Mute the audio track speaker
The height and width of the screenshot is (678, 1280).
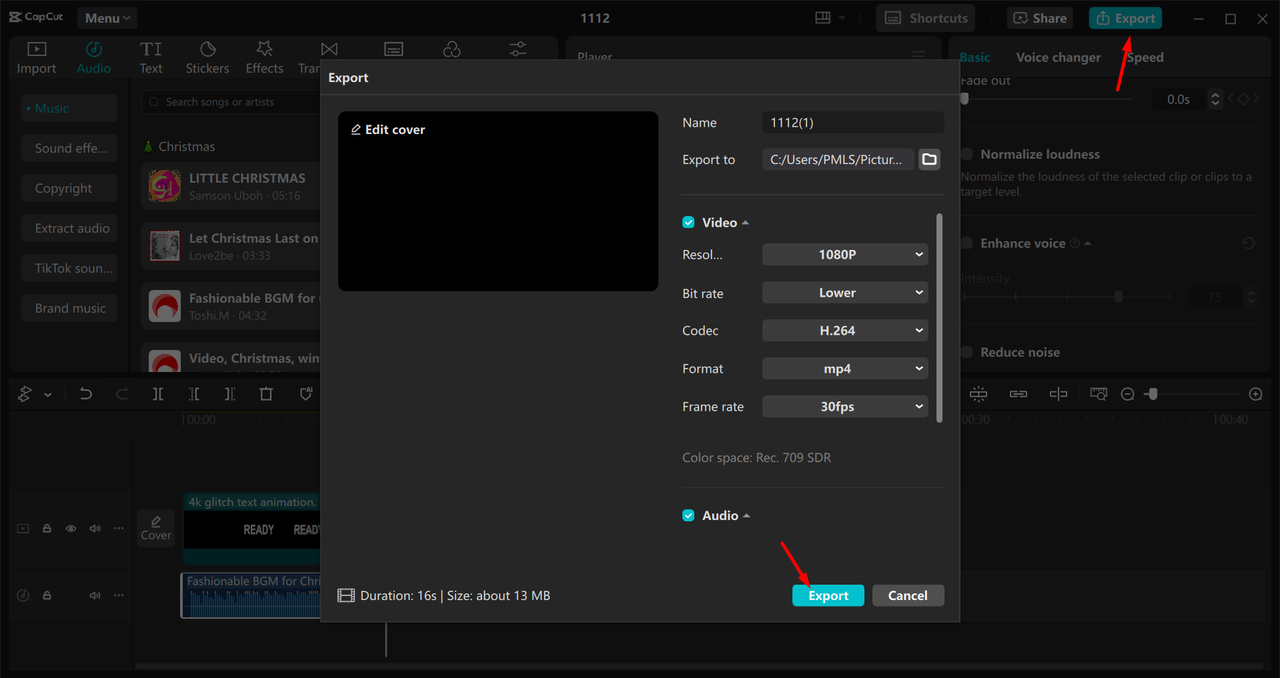coord(95,595)
